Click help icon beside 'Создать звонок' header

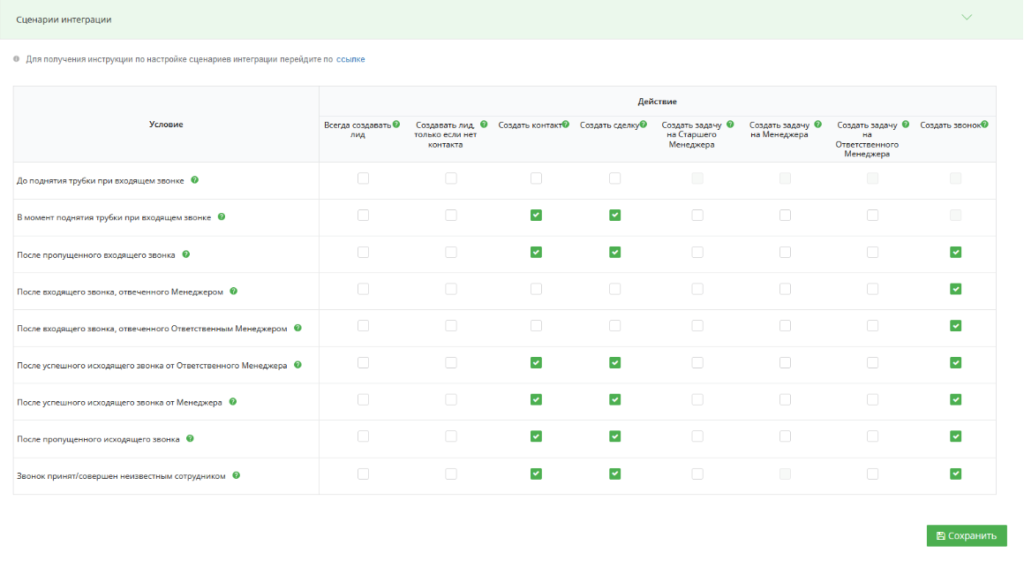pyautogui.click(x=985, y=124)
